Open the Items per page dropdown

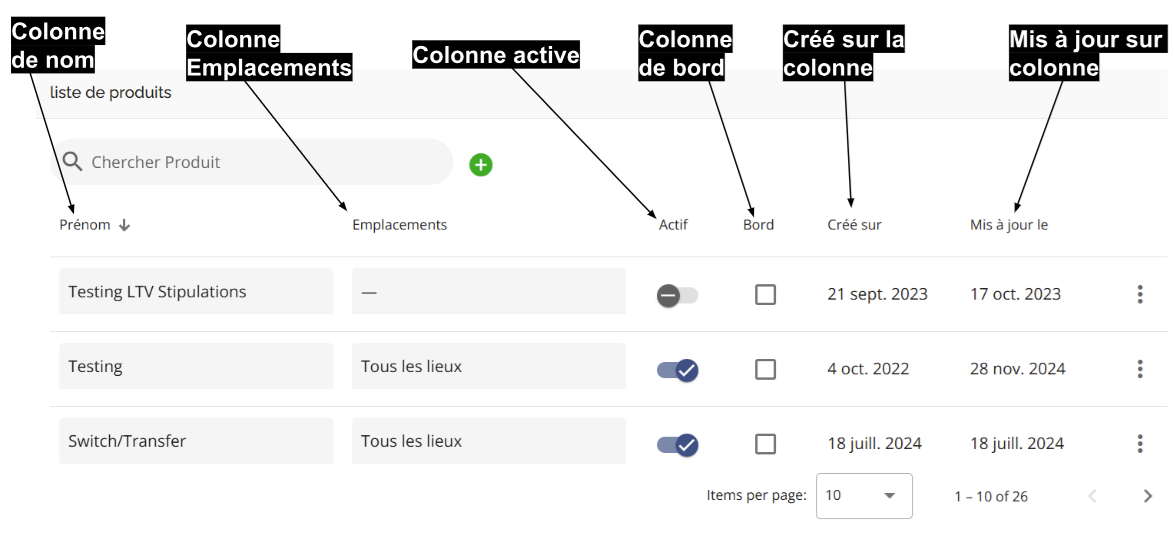click(x=864, y=495)
